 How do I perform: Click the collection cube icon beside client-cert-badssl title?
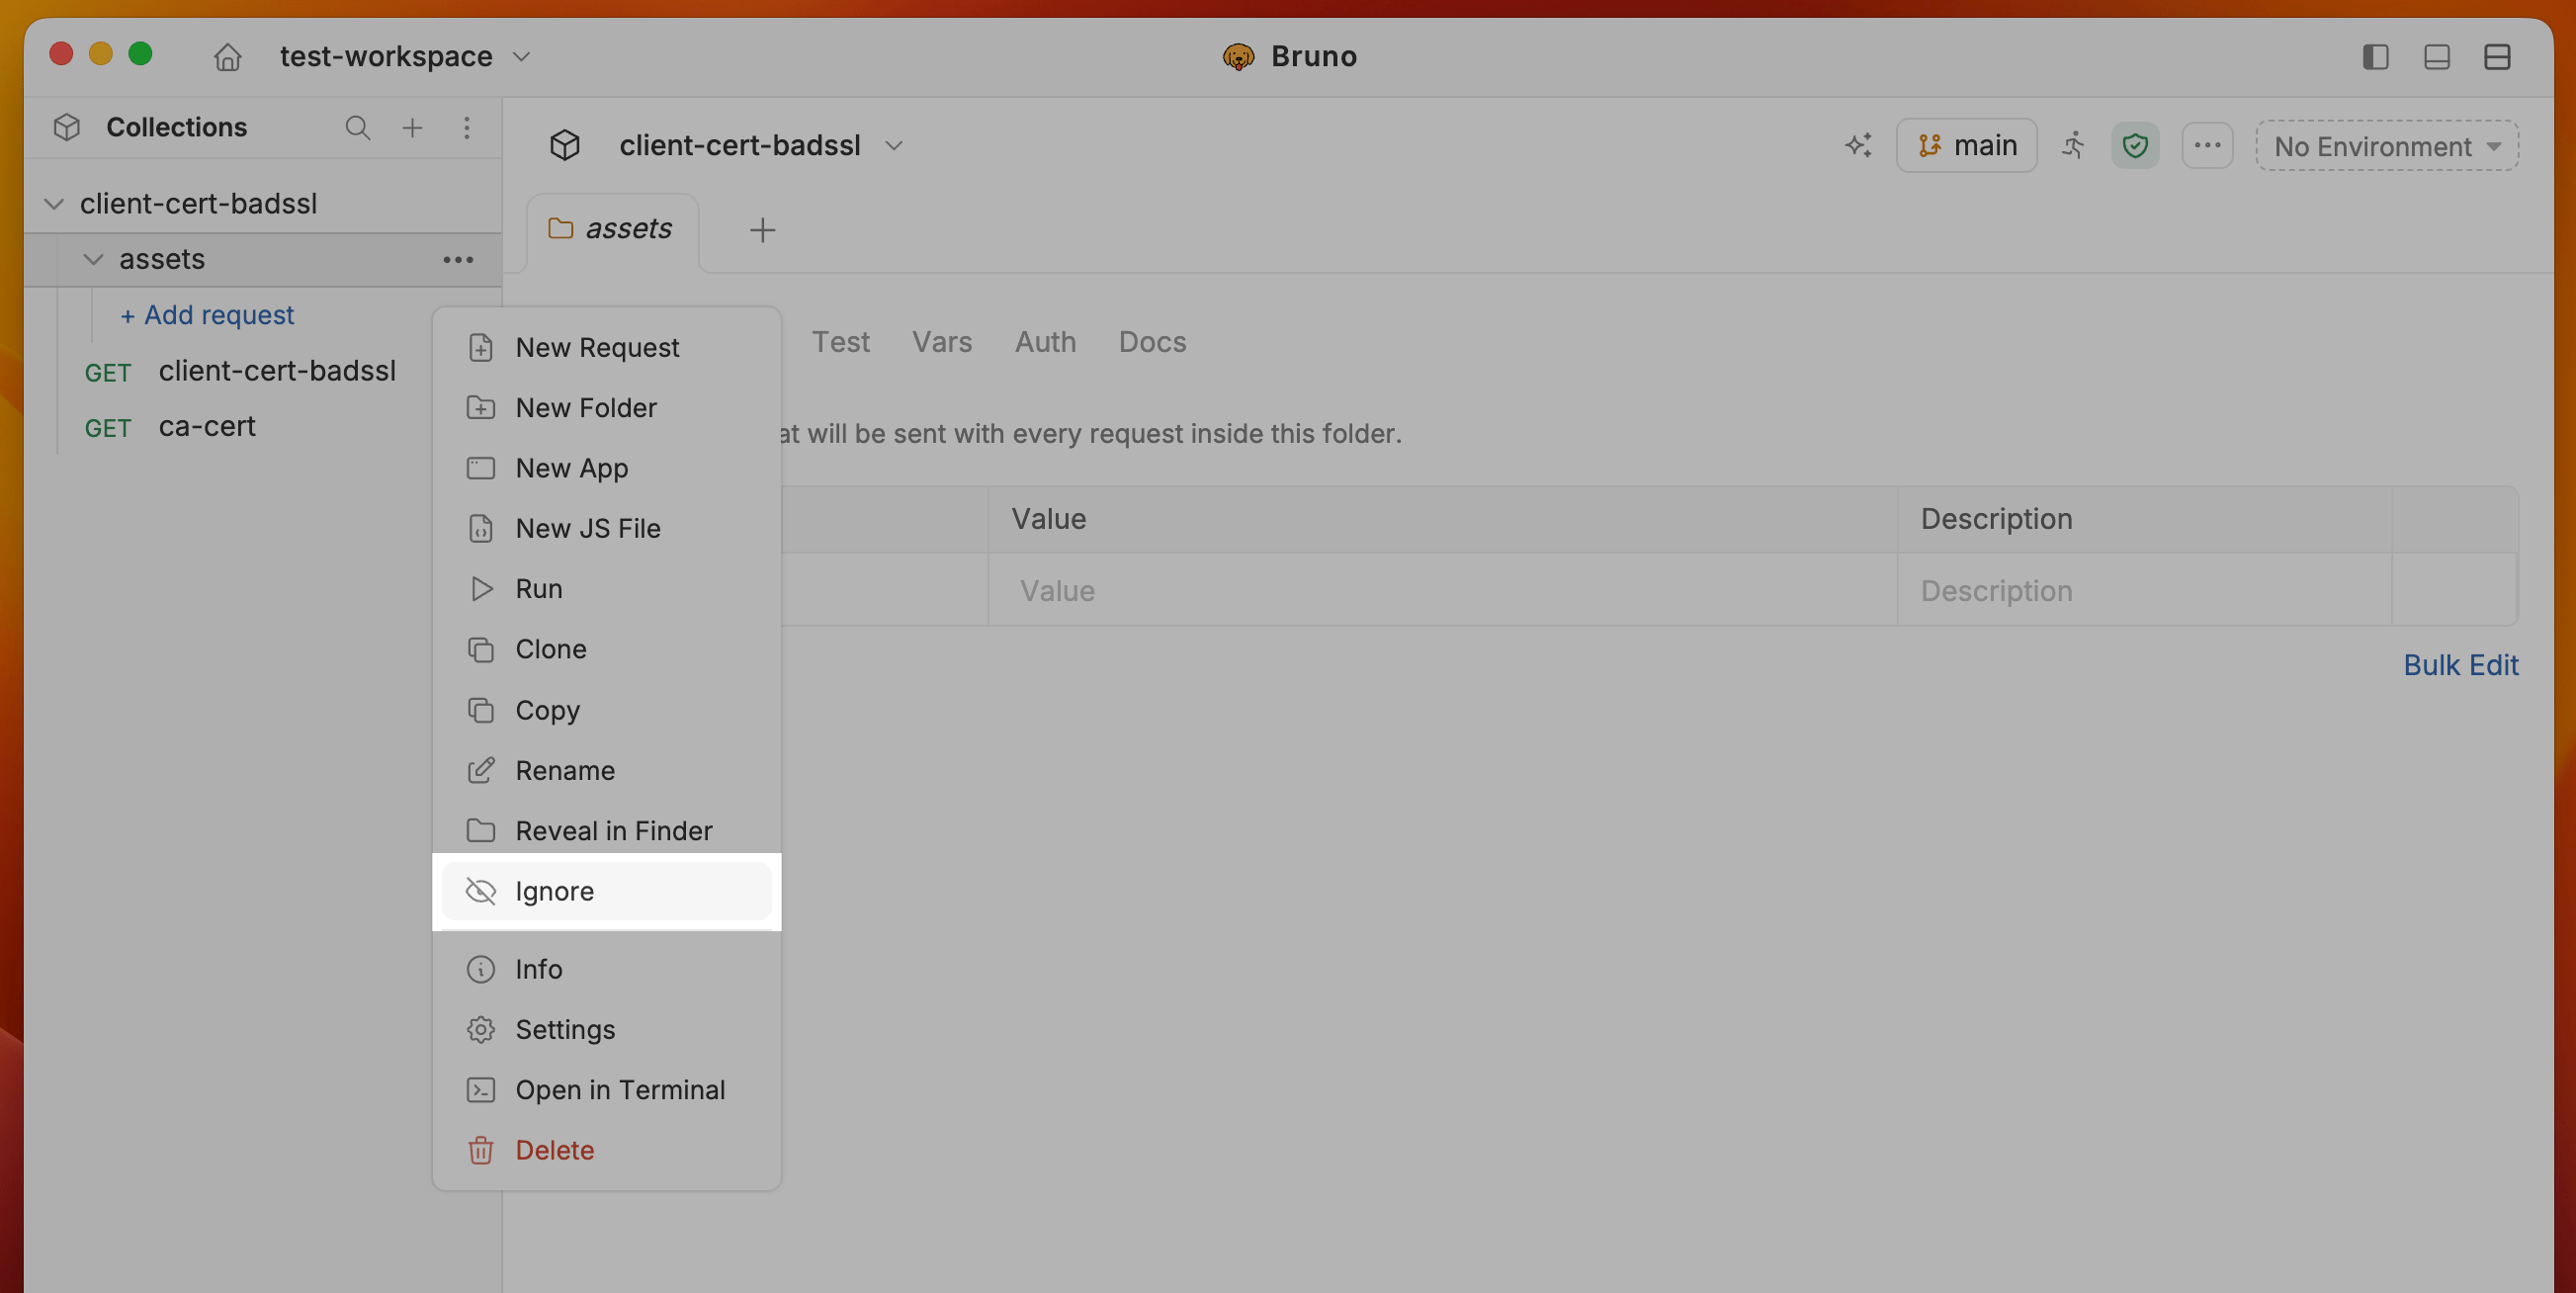coord(565,146)
